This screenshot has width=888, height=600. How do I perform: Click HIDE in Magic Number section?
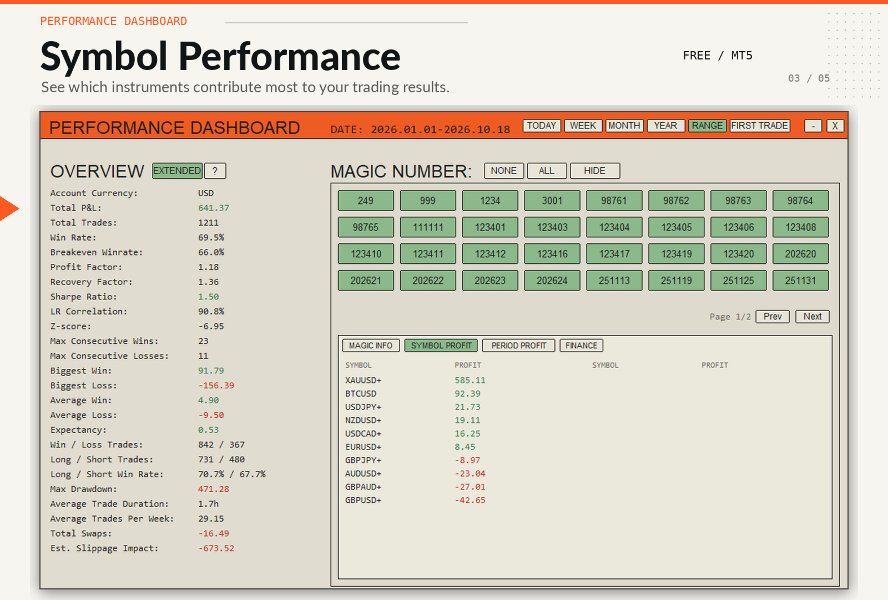point(595,171)
